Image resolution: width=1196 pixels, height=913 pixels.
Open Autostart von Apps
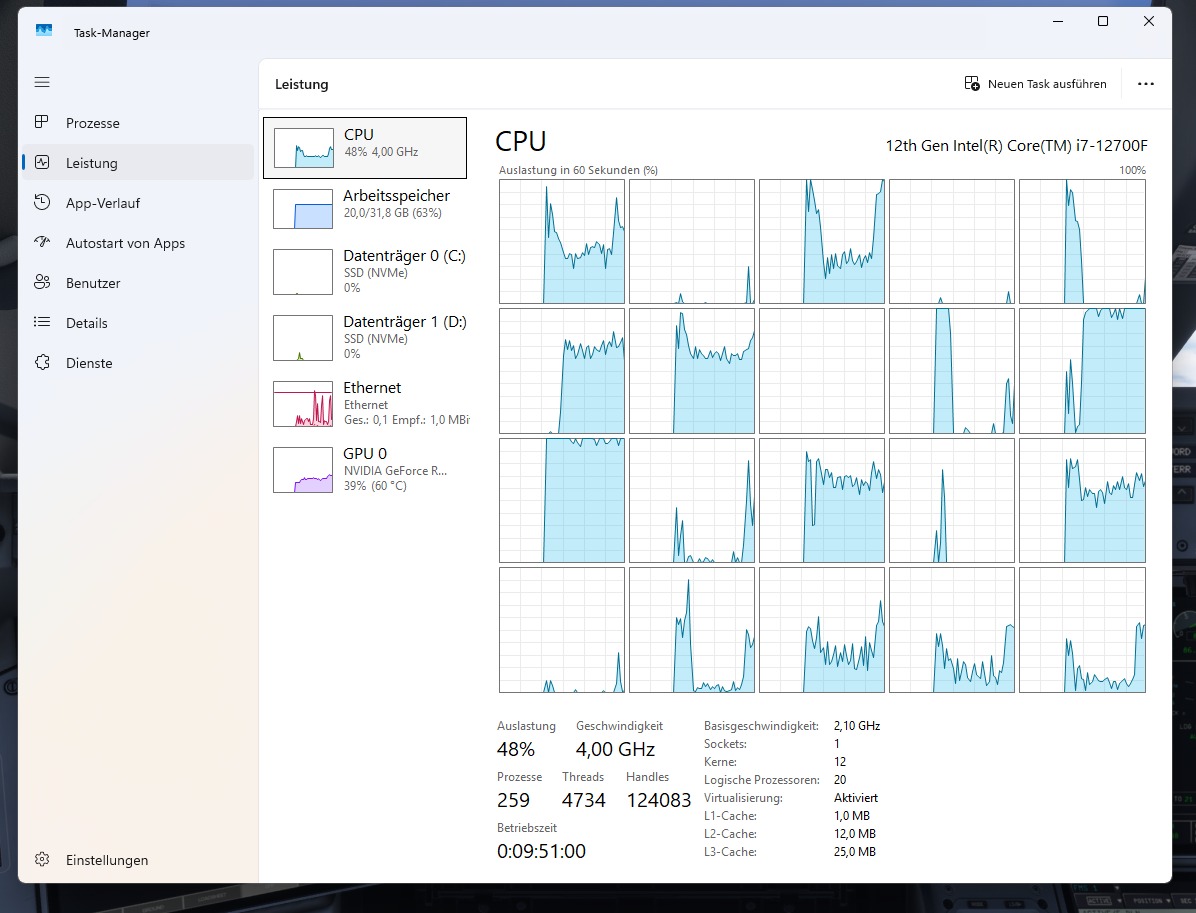click(x=137, y=243)
